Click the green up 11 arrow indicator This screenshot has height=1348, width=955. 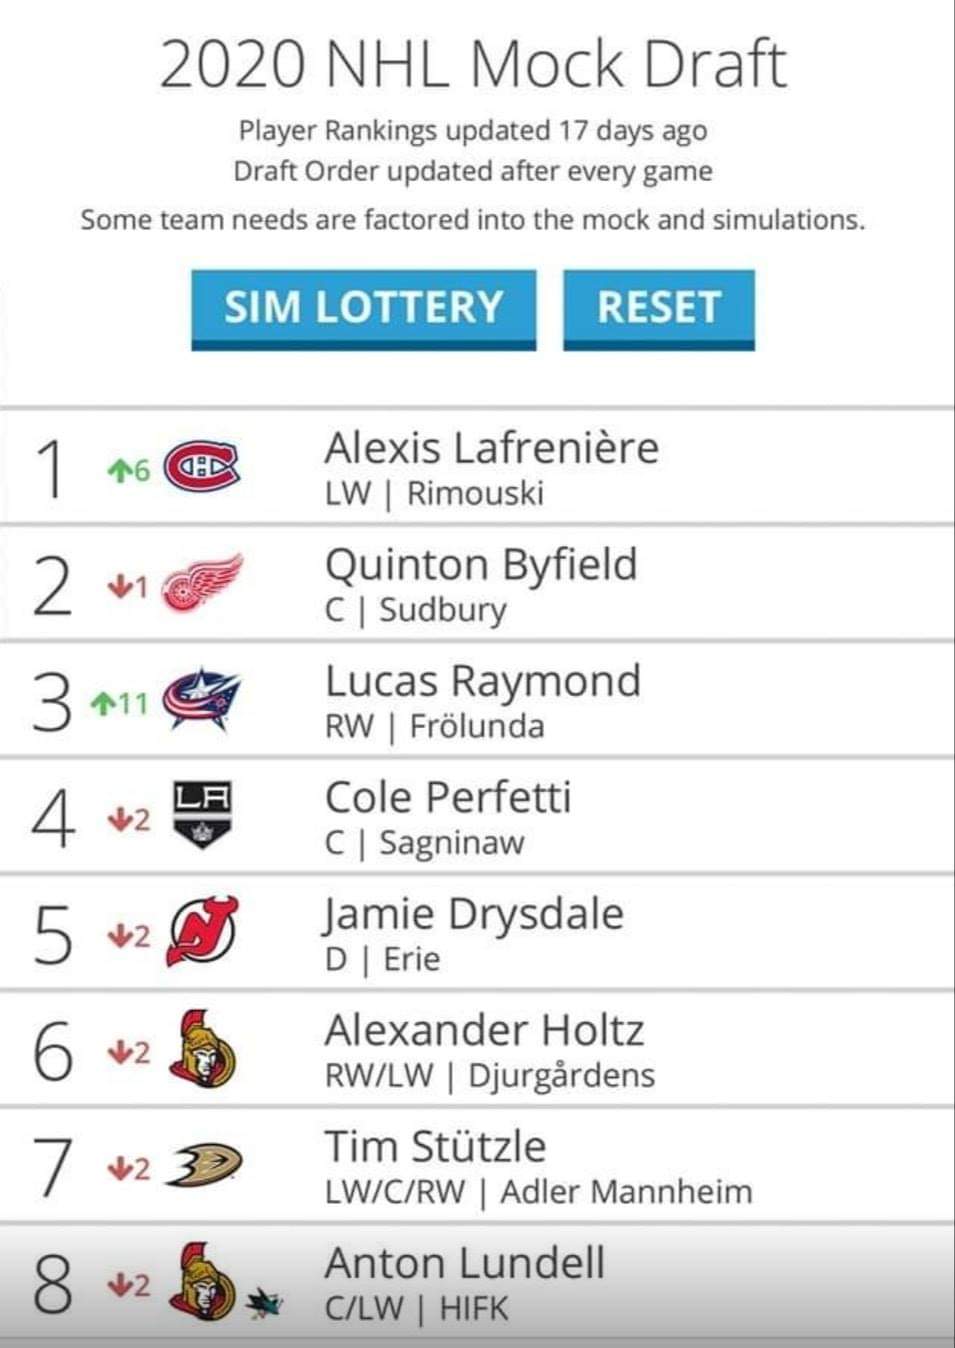(x=120, y=704)
